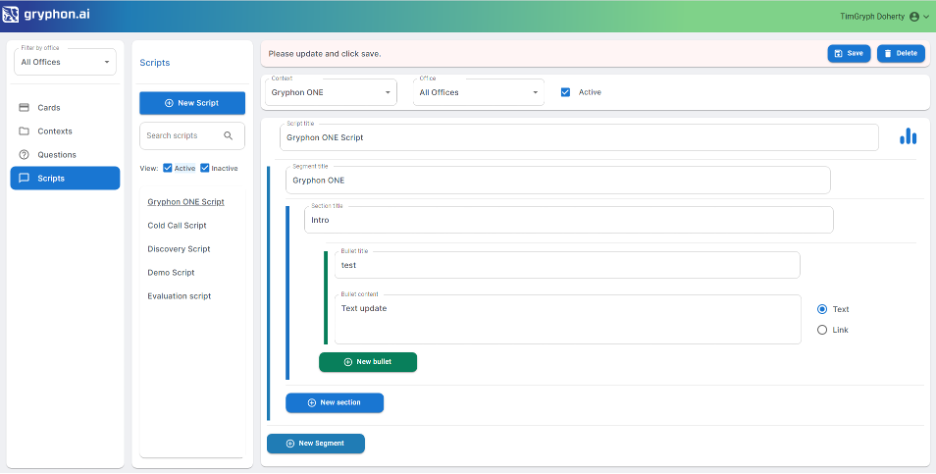Open Gryphon ONE Script in list
The height and width of the screenshot is (474, 936).
[186, 202]
